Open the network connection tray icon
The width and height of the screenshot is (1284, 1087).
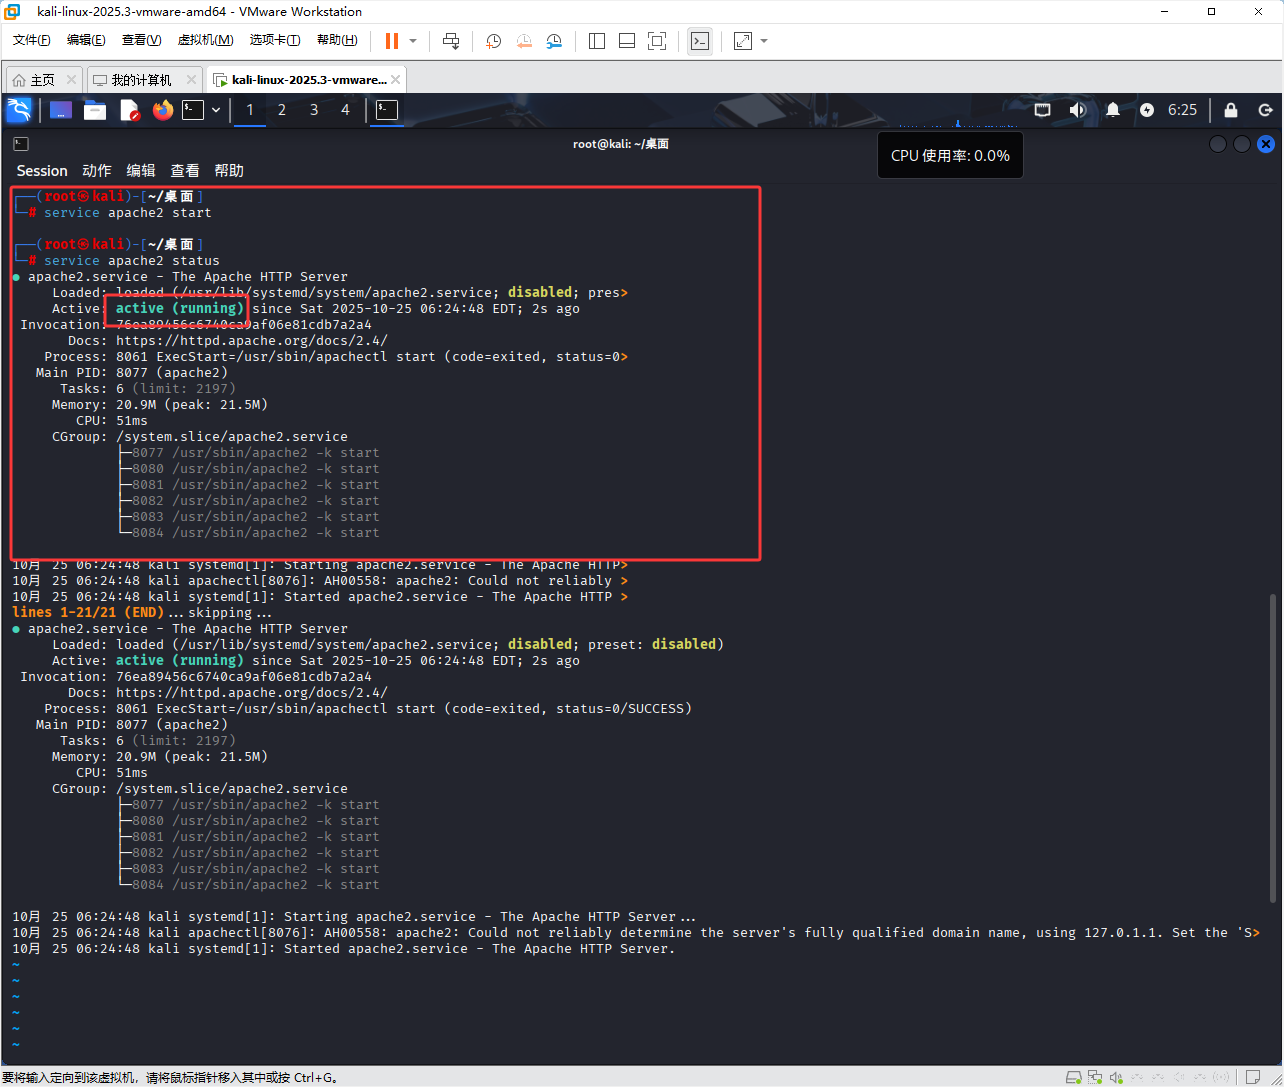coord(1042,110)
